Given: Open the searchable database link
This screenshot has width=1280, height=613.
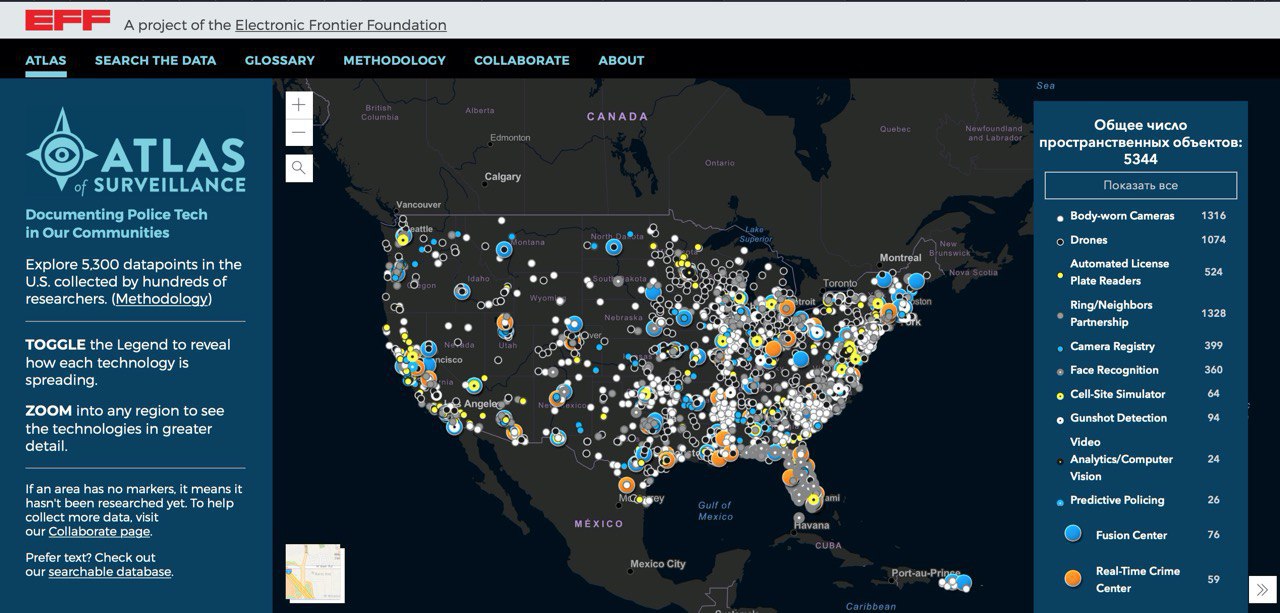Looking at the screenshot, I should [110, 572].
